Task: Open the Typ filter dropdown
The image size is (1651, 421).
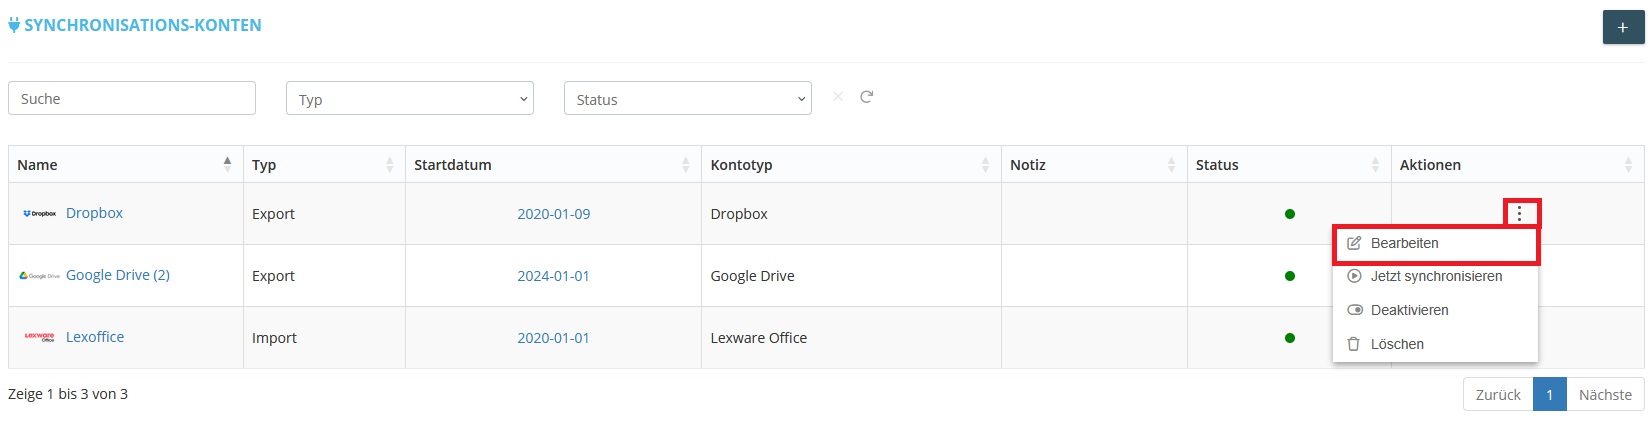Action: tap(410, 99)
